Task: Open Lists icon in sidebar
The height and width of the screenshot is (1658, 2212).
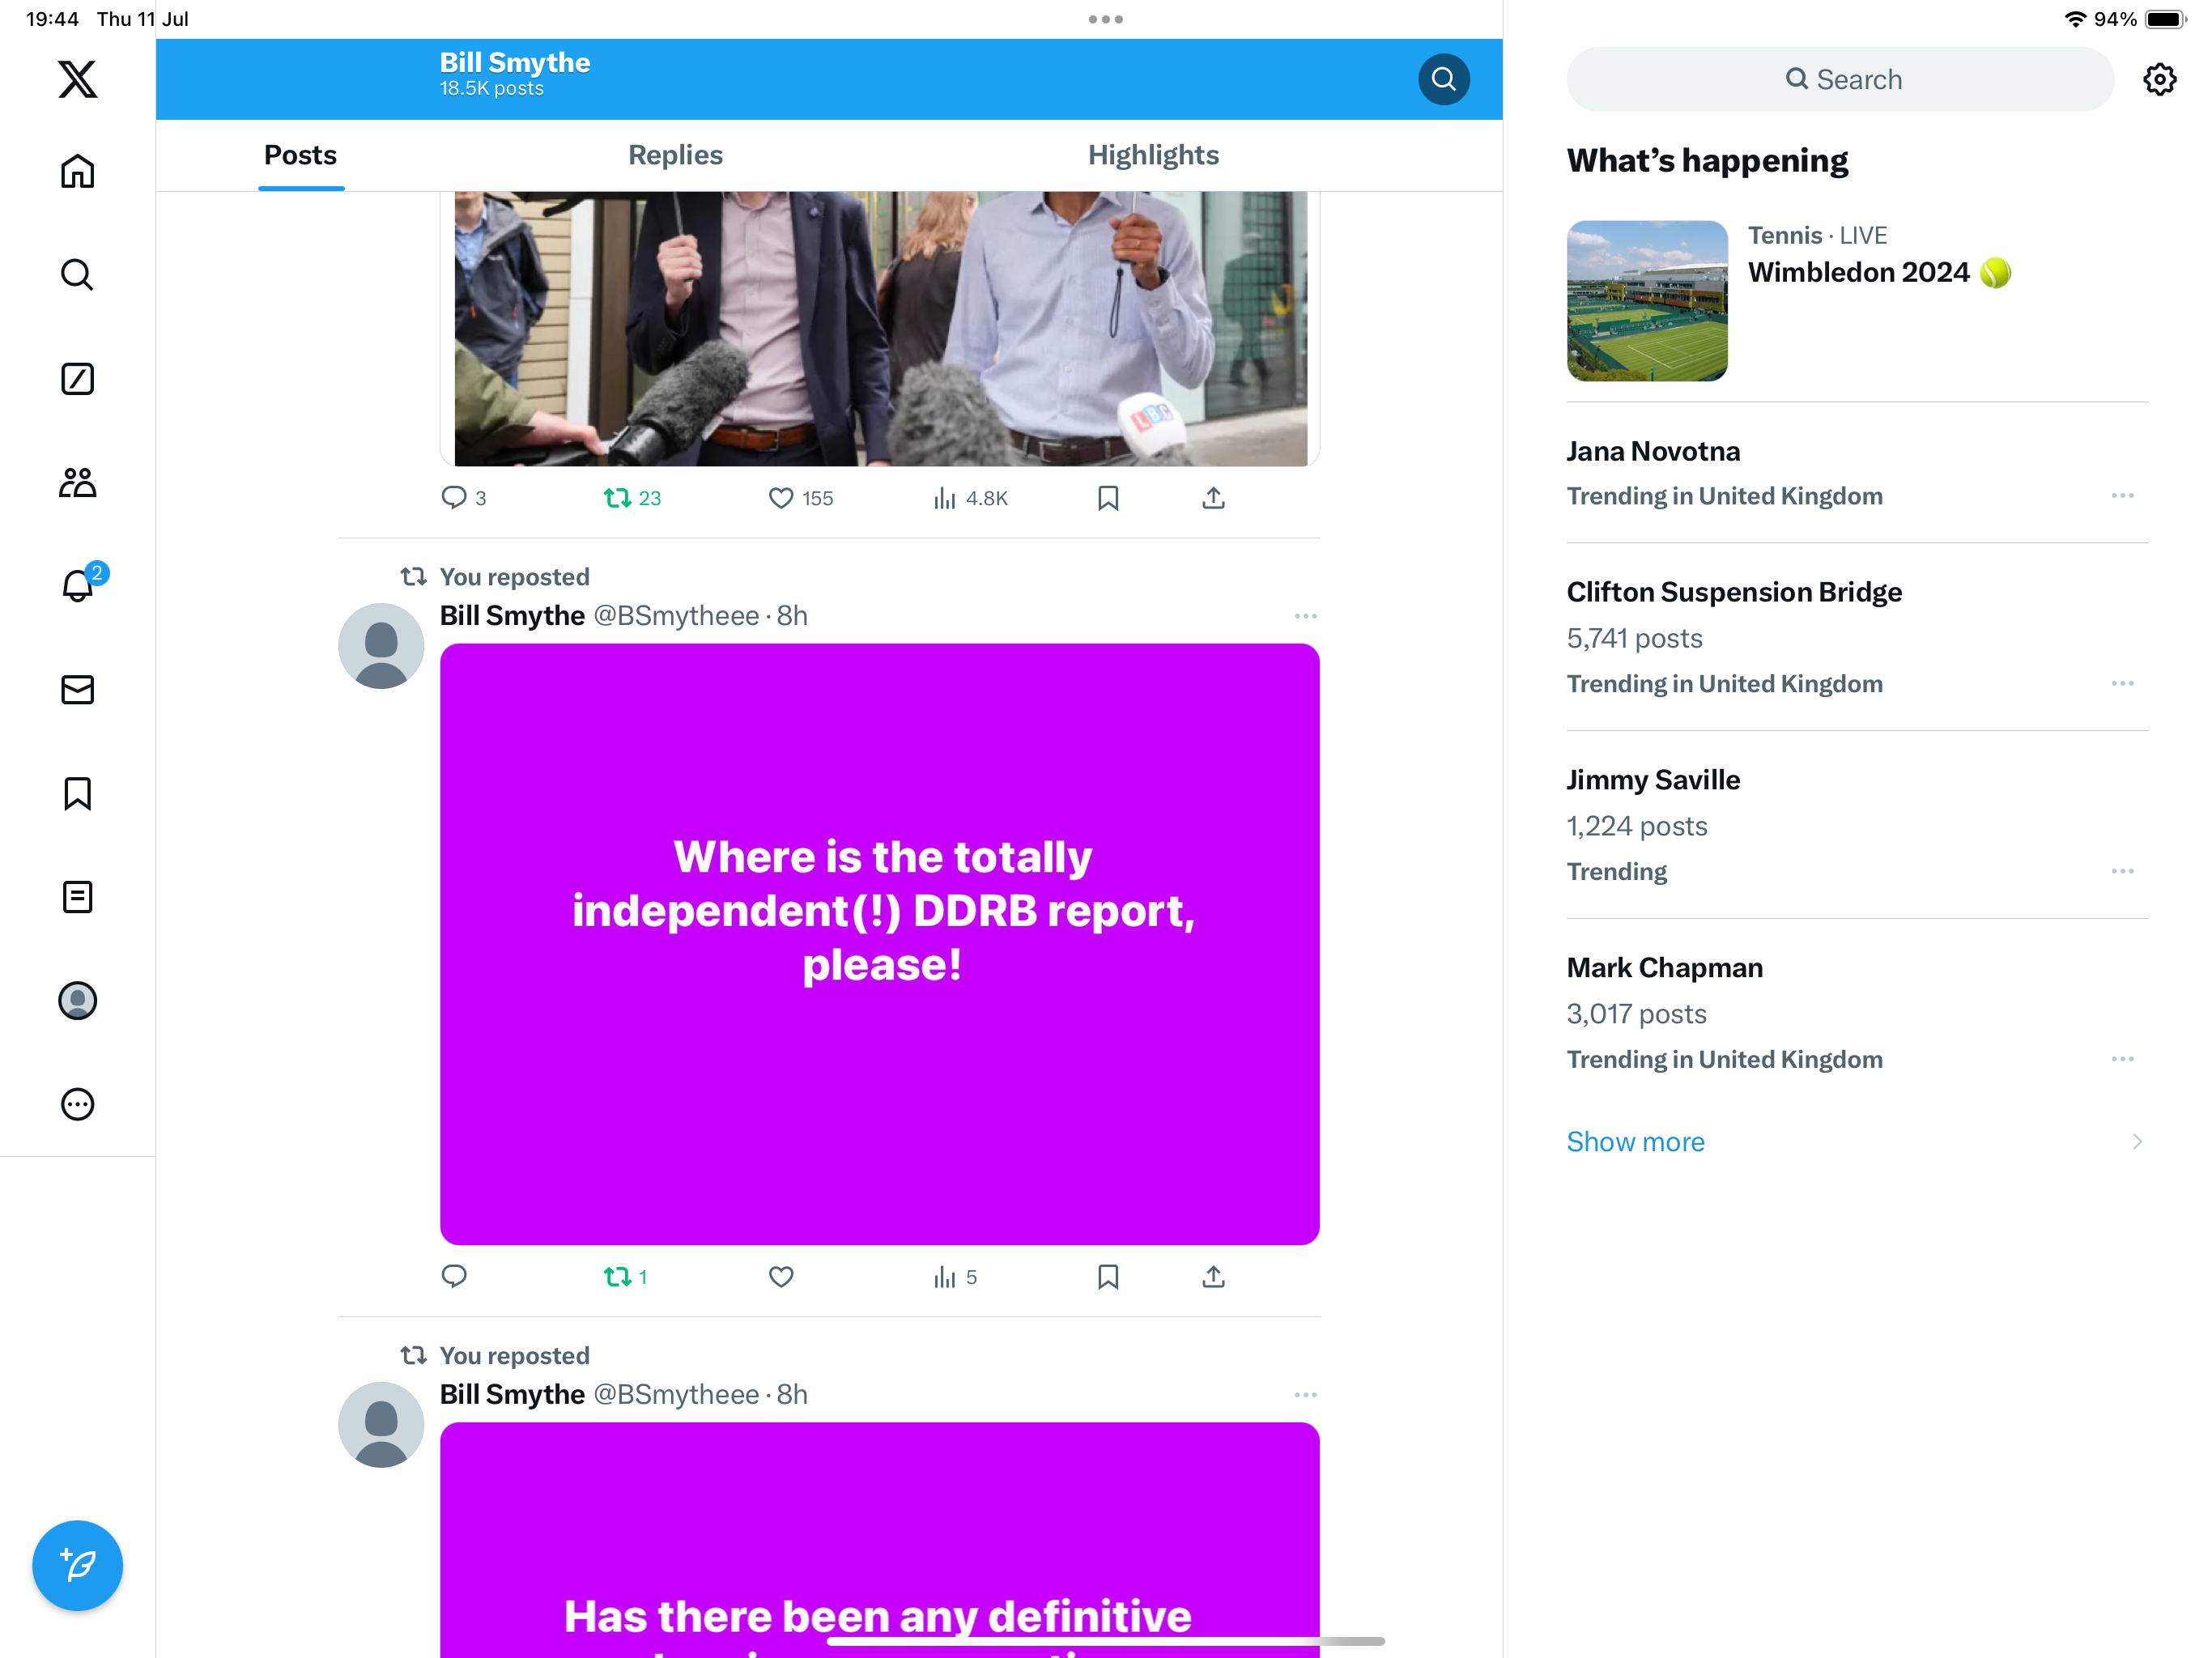Action: (x=77, y=897)
